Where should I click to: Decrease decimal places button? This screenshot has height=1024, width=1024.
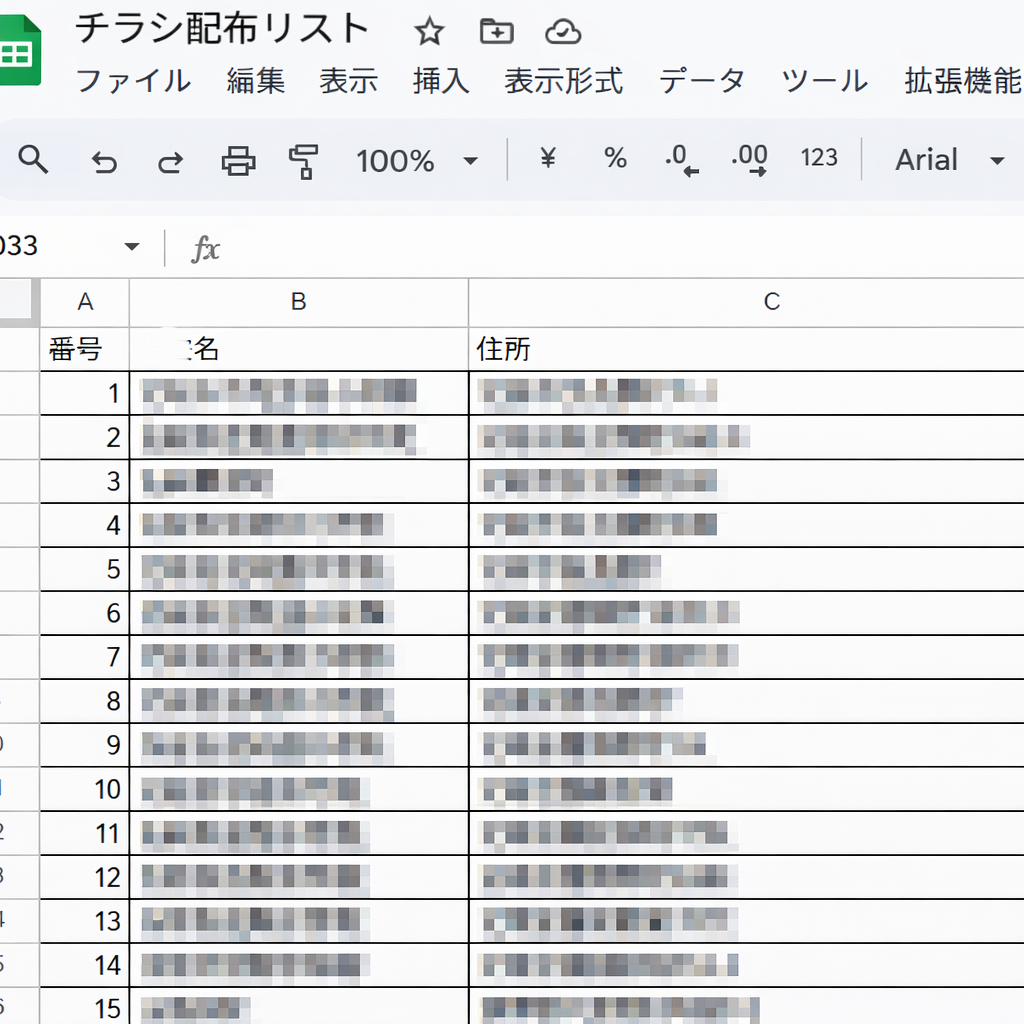click(x=681, y=159)
